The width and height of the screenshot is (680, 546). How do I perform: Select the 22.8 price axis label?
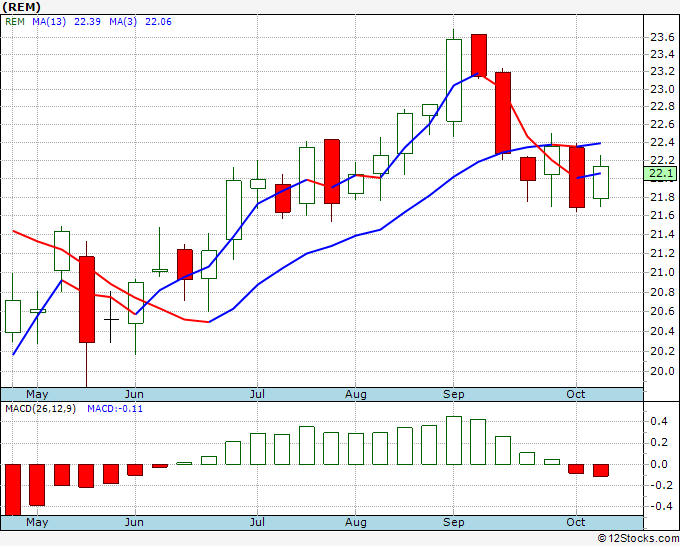click(662, 106)
